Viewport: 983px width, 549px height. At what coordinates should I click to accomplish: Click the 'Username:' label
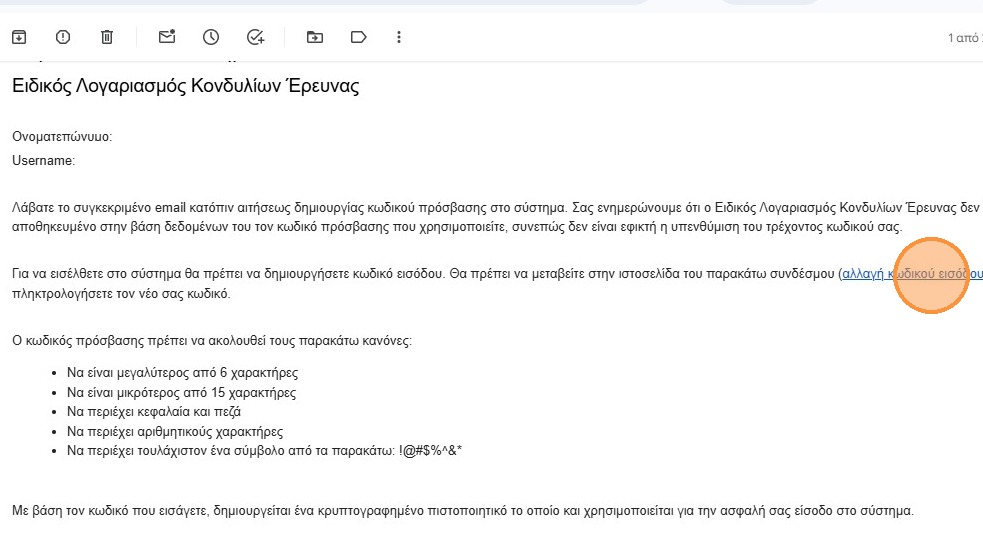tap(43, 160)
